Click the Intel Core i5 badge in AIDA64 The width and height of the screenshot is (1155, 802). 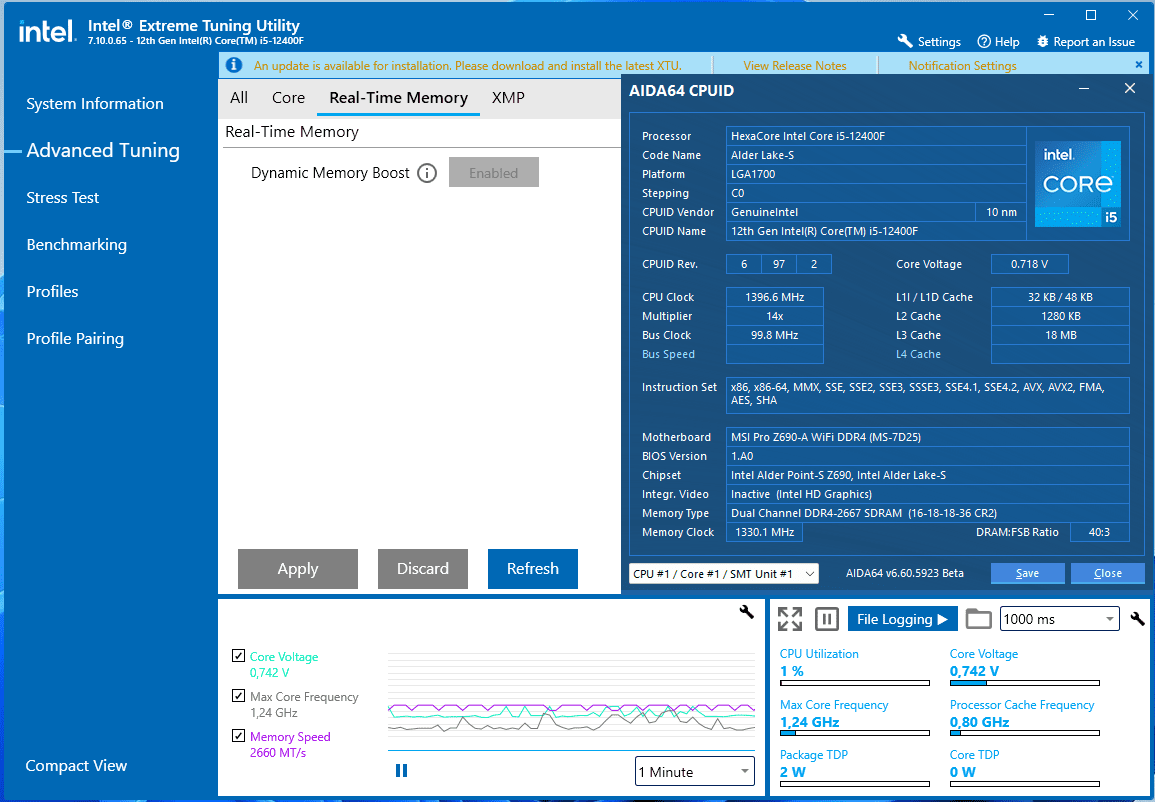(x=1078, y=183)
